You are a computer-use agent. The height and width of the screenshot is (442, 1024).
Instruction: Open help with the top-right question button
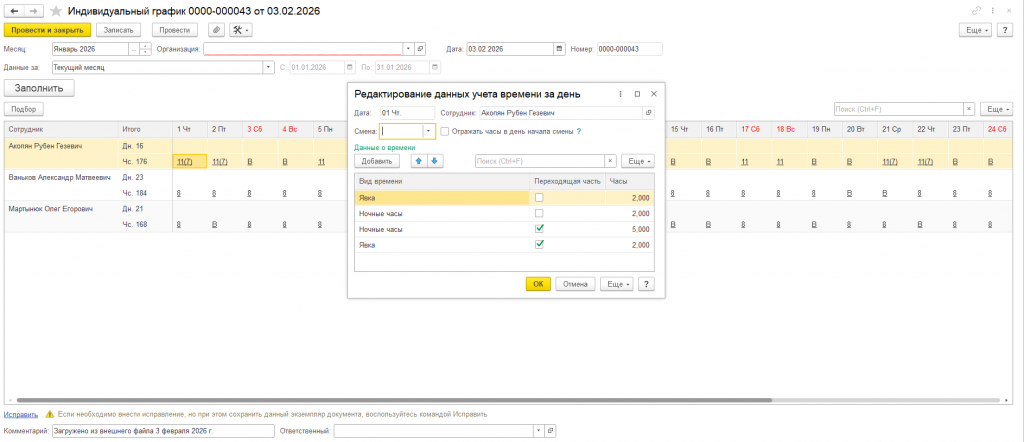point(1005,30)
